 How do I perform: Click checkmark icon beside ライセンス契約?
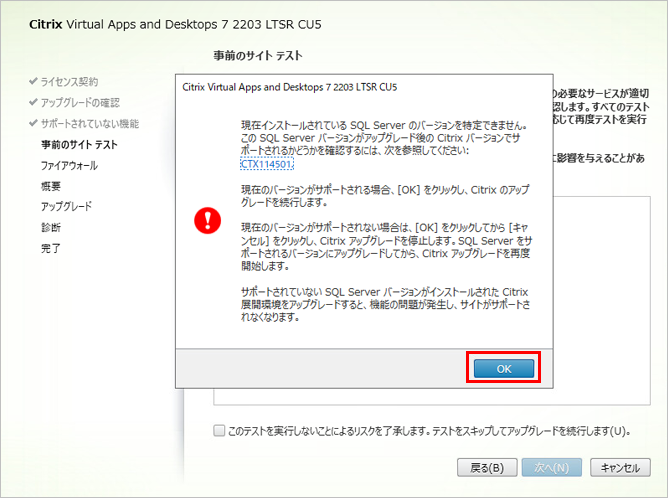pyautogui.click(x=33, y=81)
